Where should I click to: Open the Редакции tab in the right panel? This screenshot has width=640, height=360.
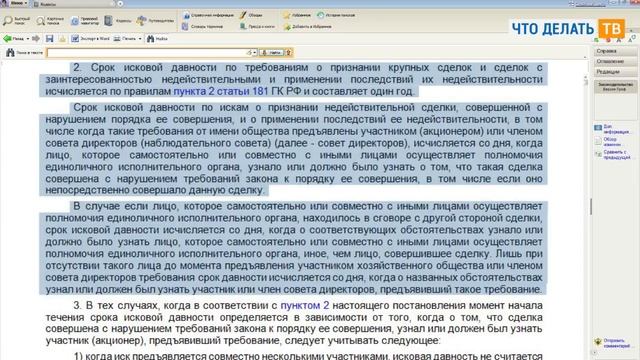(615, 71)
